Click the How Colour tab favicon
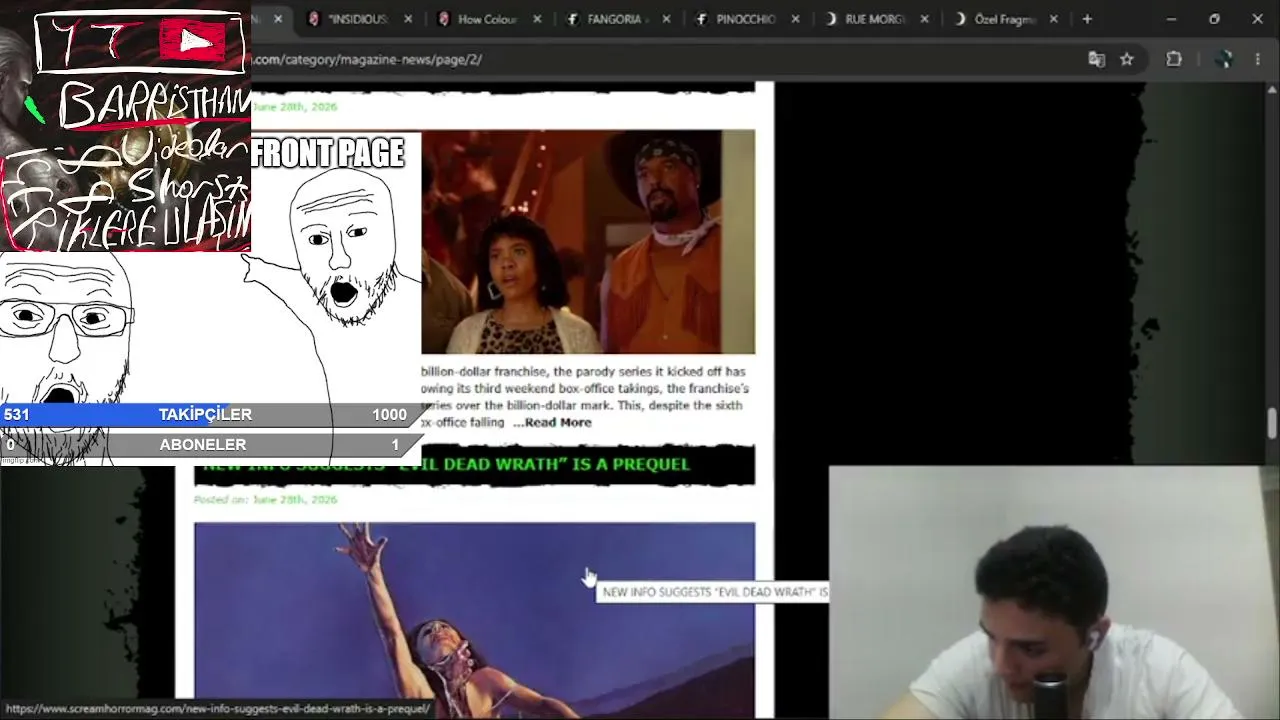Viewport: 1280px width, 720px height. click(444, 19)
